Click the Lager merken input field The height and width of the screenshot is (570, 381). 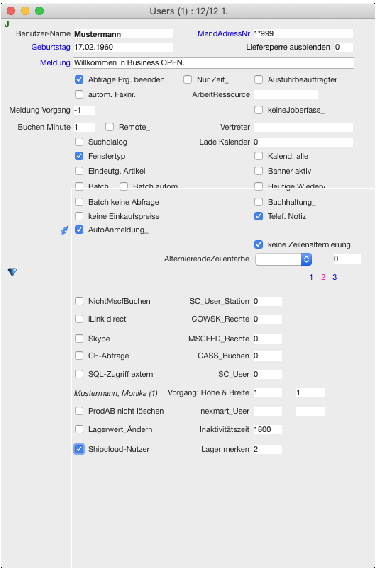click(x=268, y=449)
